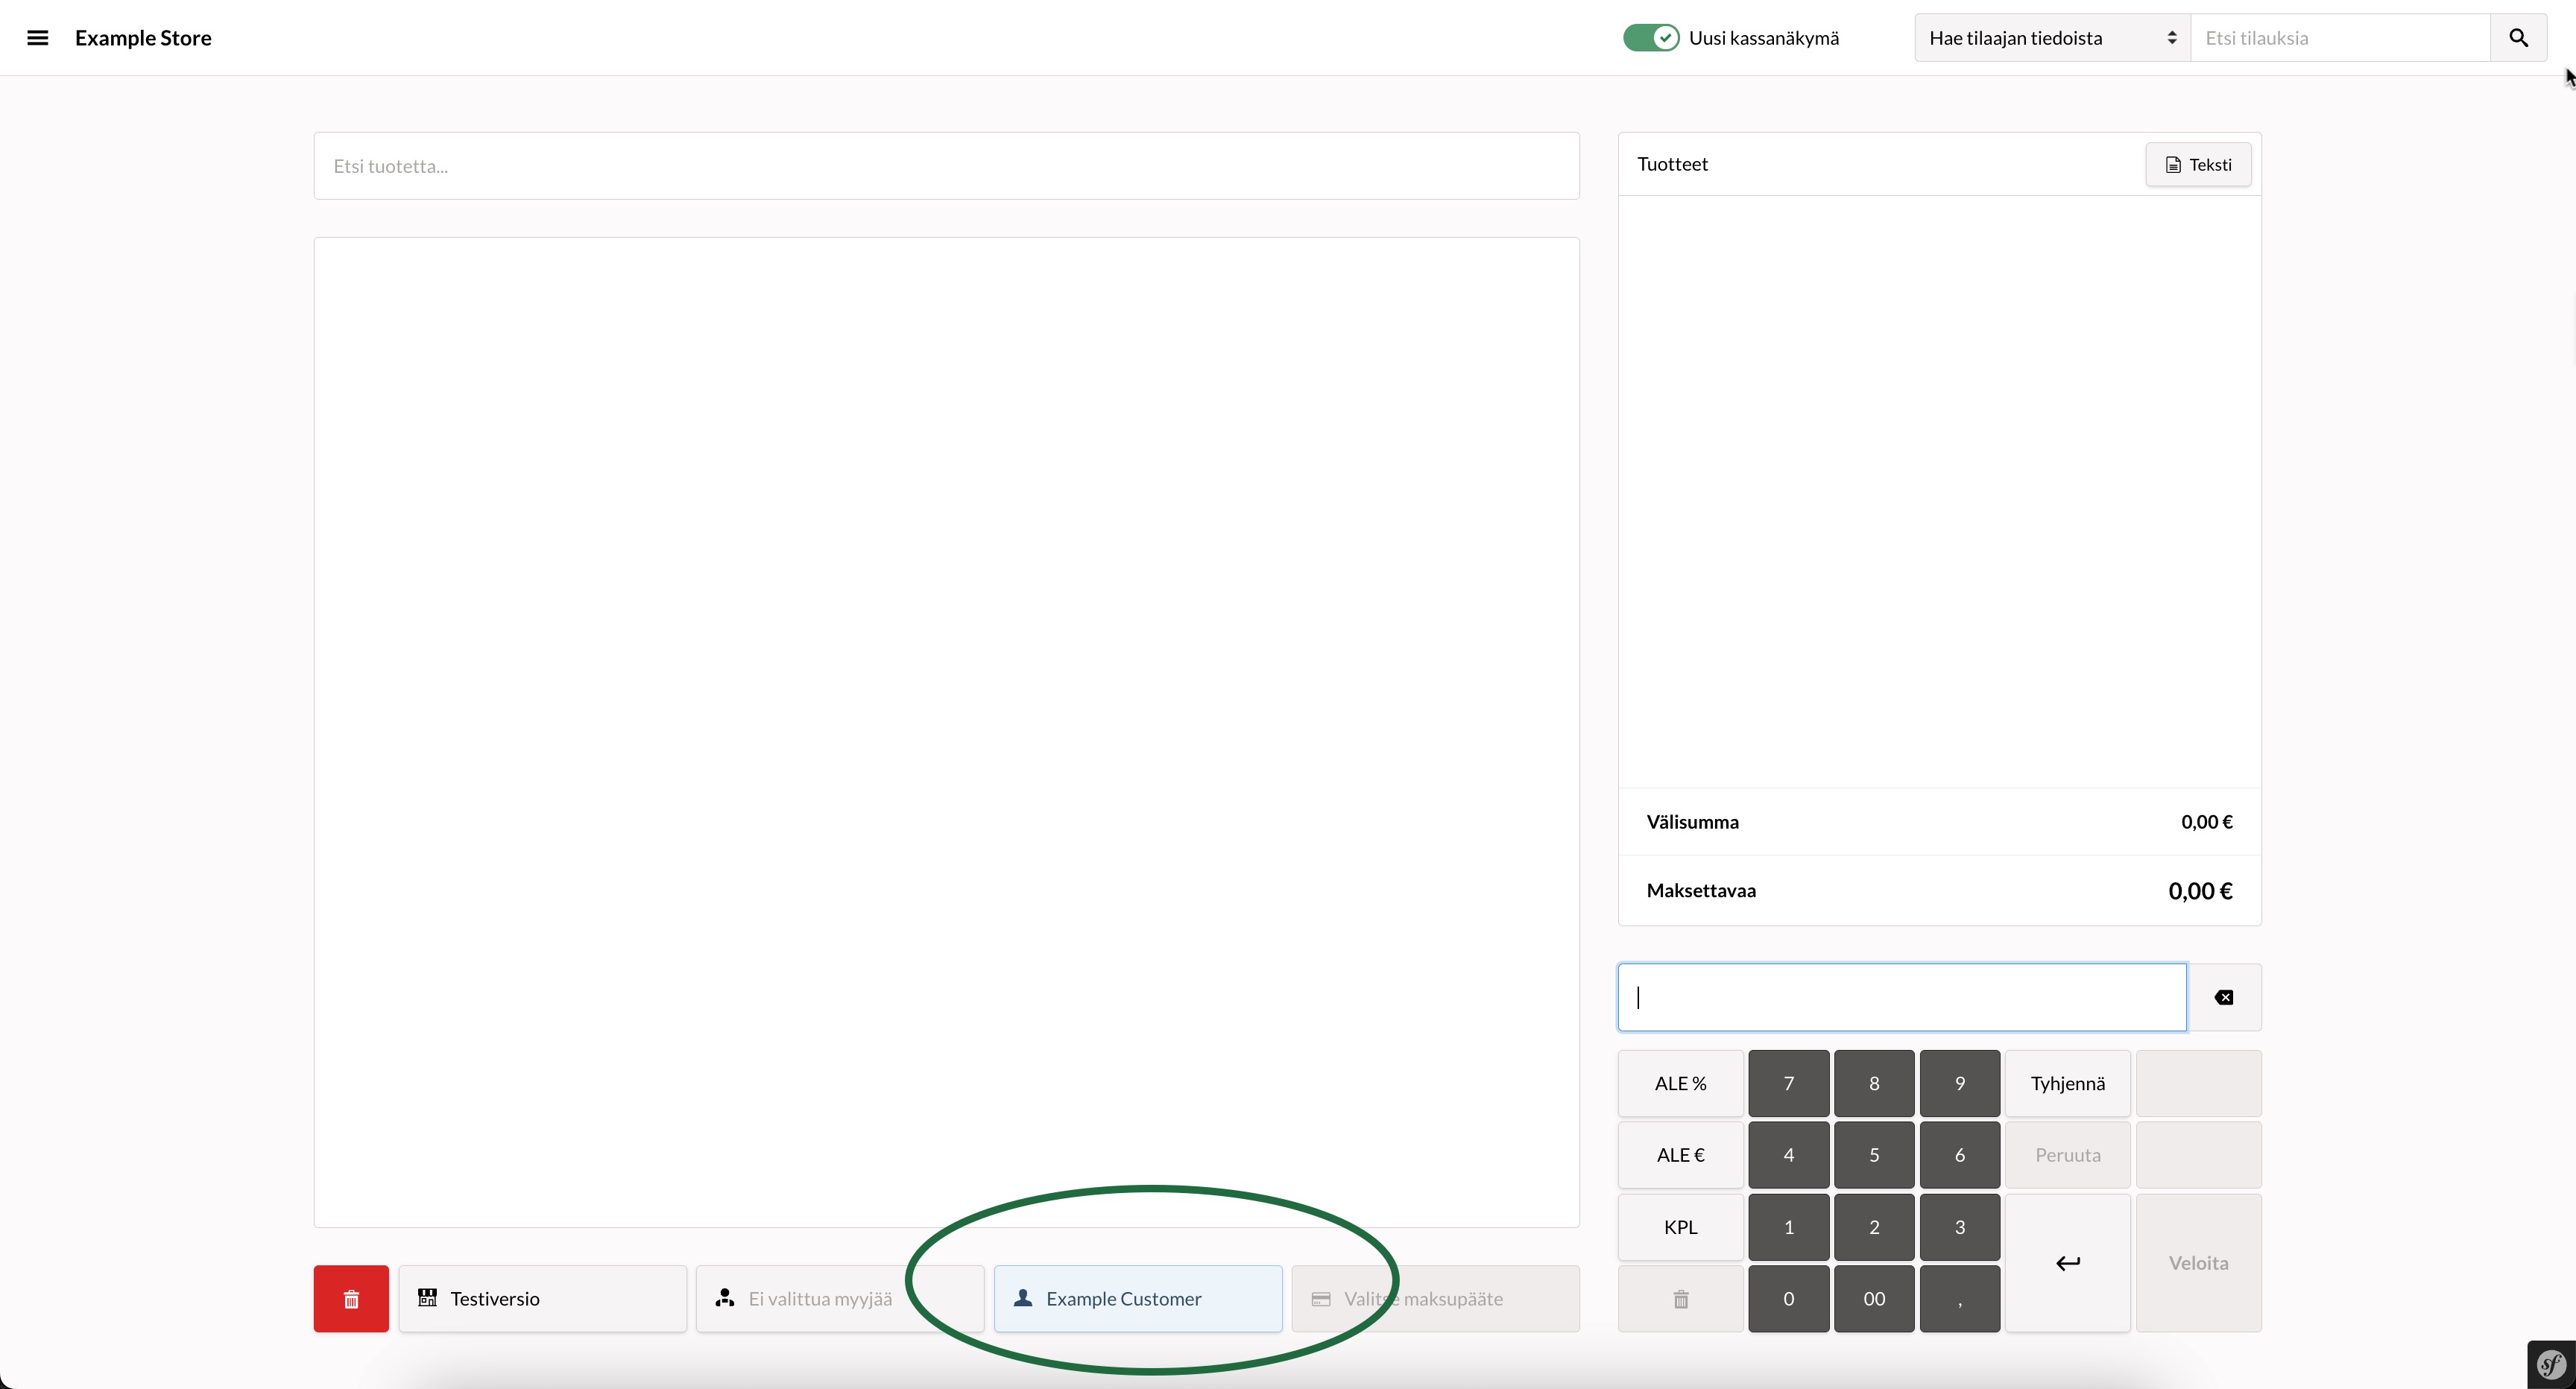Open the Example Customer selector
2576x1389 pixels.
1138,1299
